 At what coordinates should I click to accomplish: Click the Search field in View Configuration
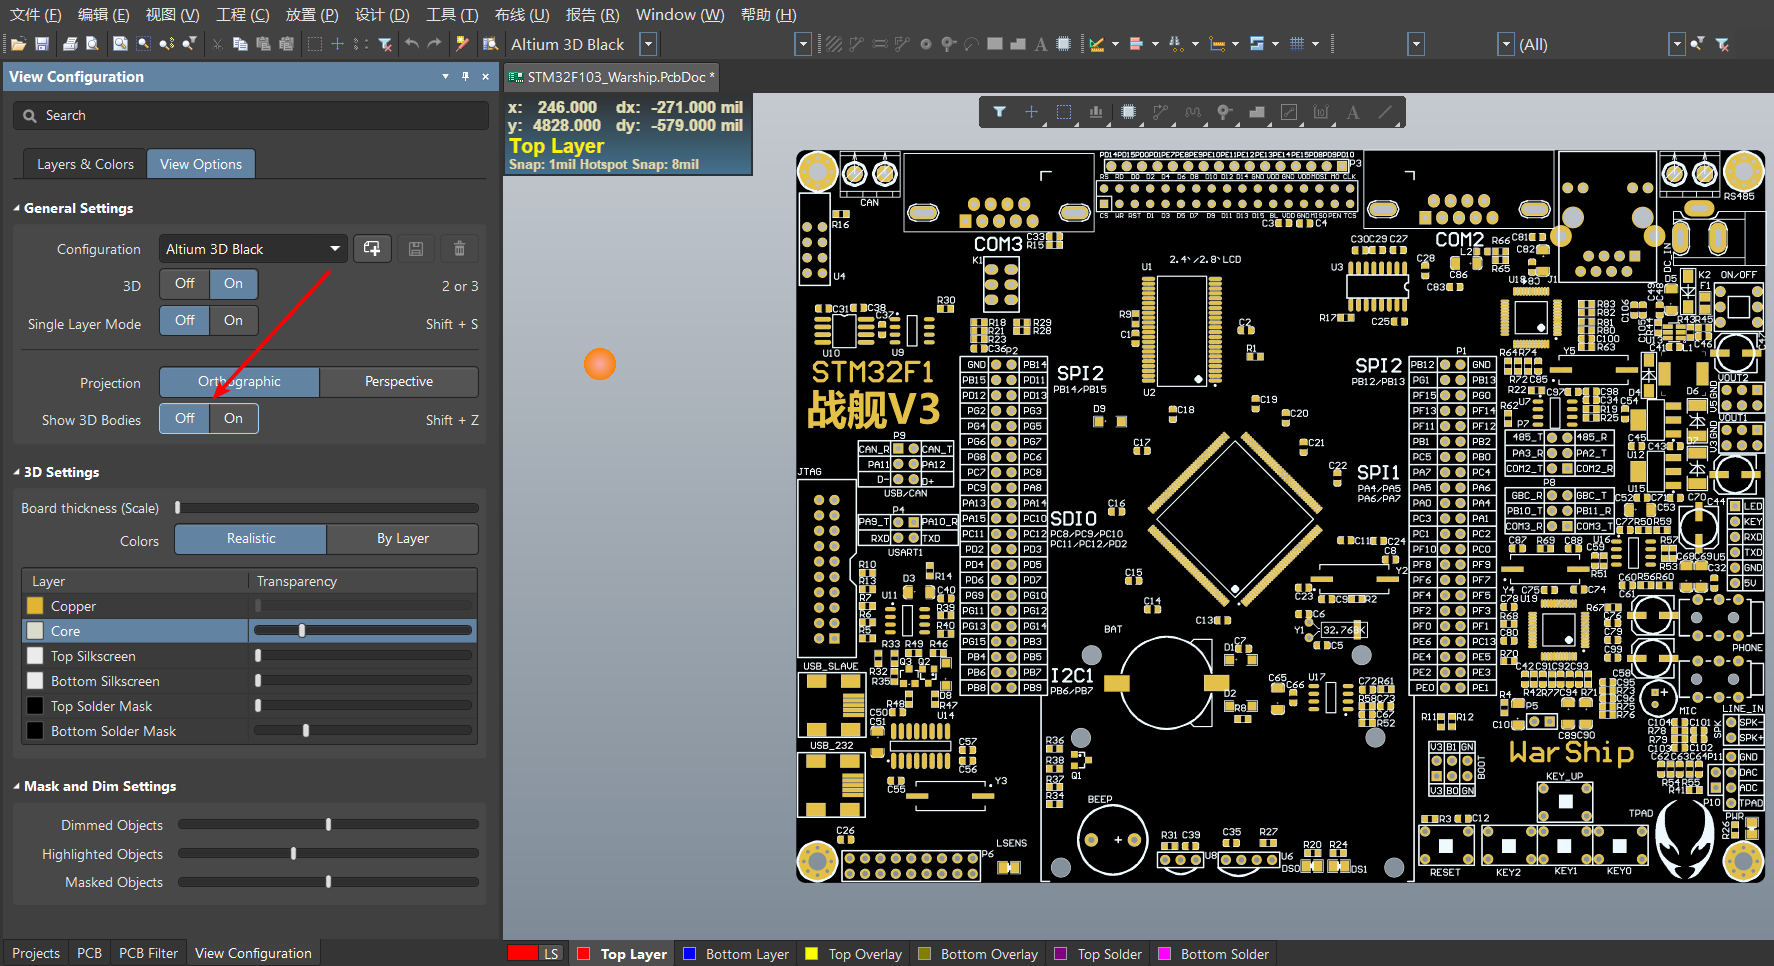251,116
